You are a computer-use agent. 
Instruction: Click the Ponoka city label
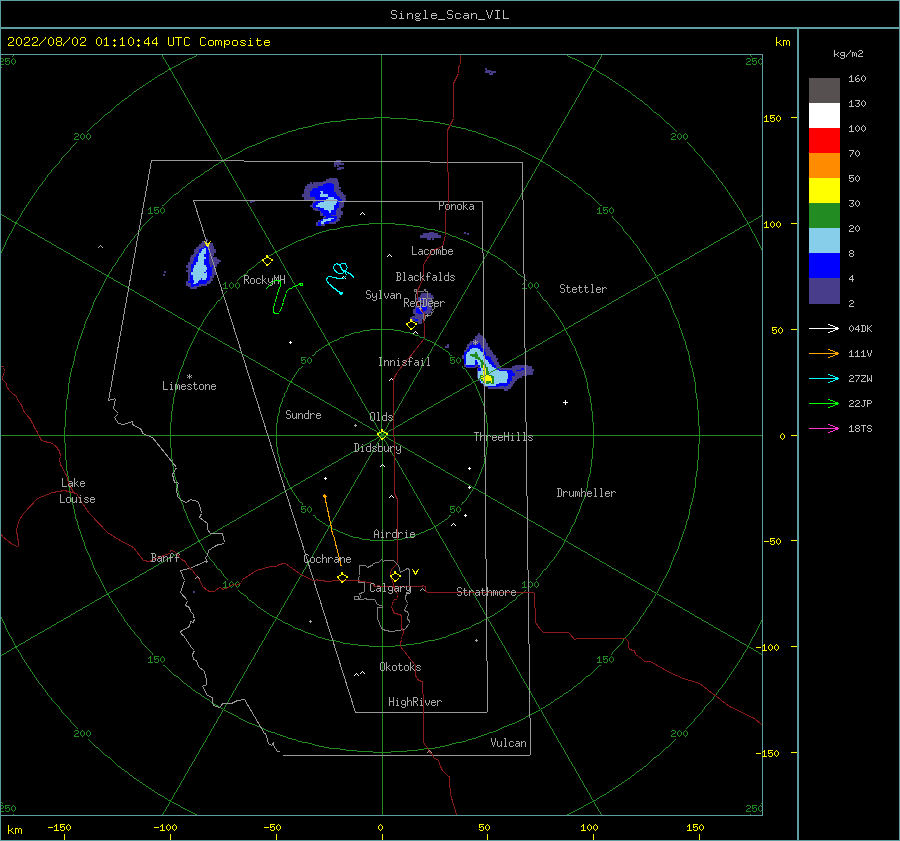[456, 206]
